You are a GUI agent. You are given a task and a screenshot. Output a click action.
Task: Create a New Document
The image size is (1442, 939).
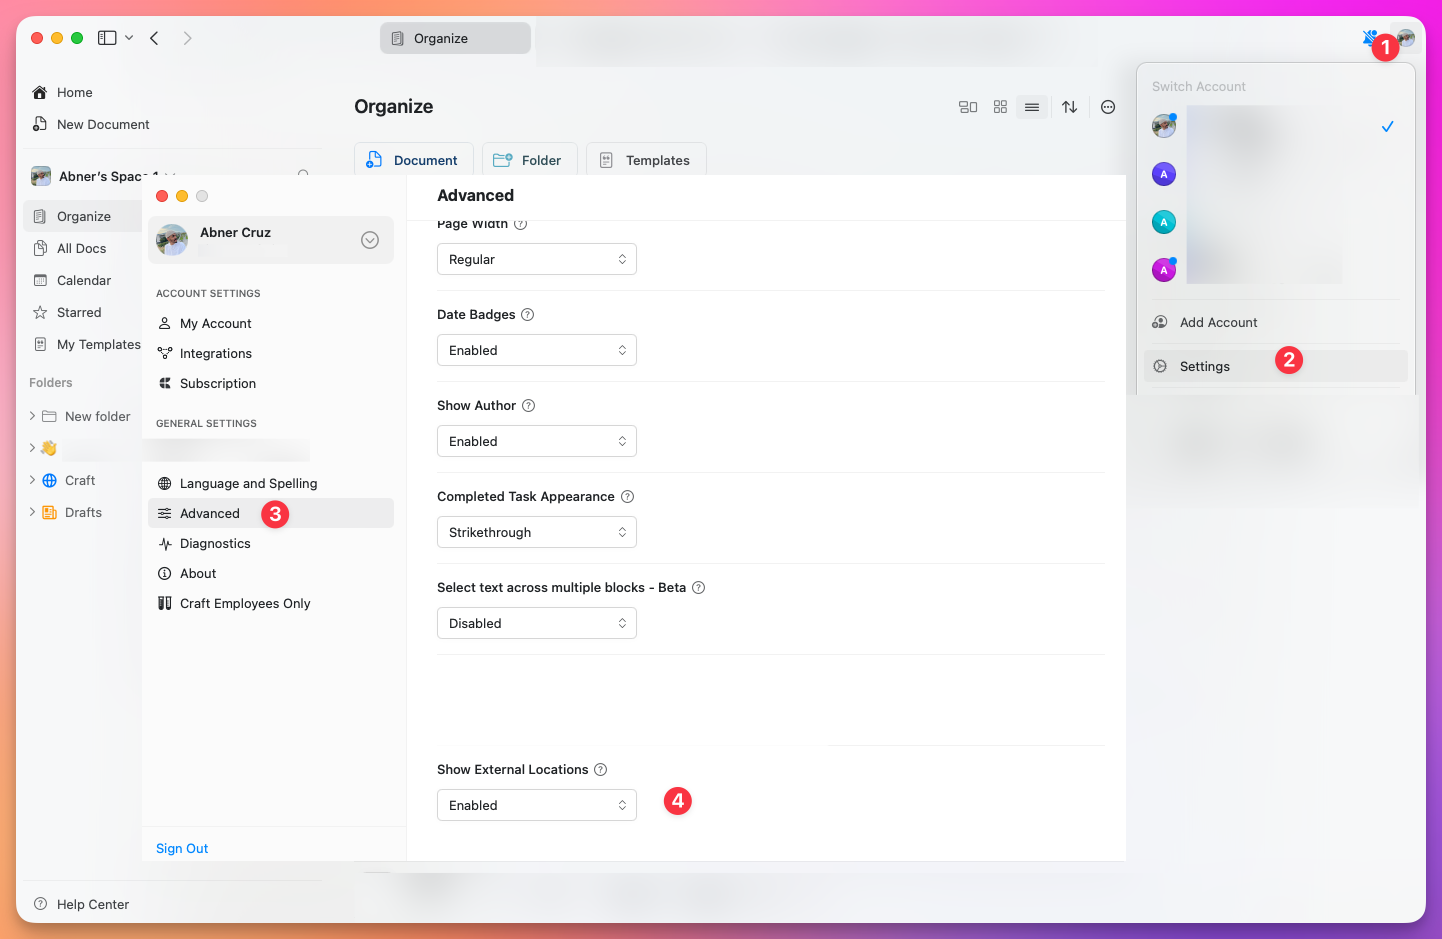[x=100, y=124]
